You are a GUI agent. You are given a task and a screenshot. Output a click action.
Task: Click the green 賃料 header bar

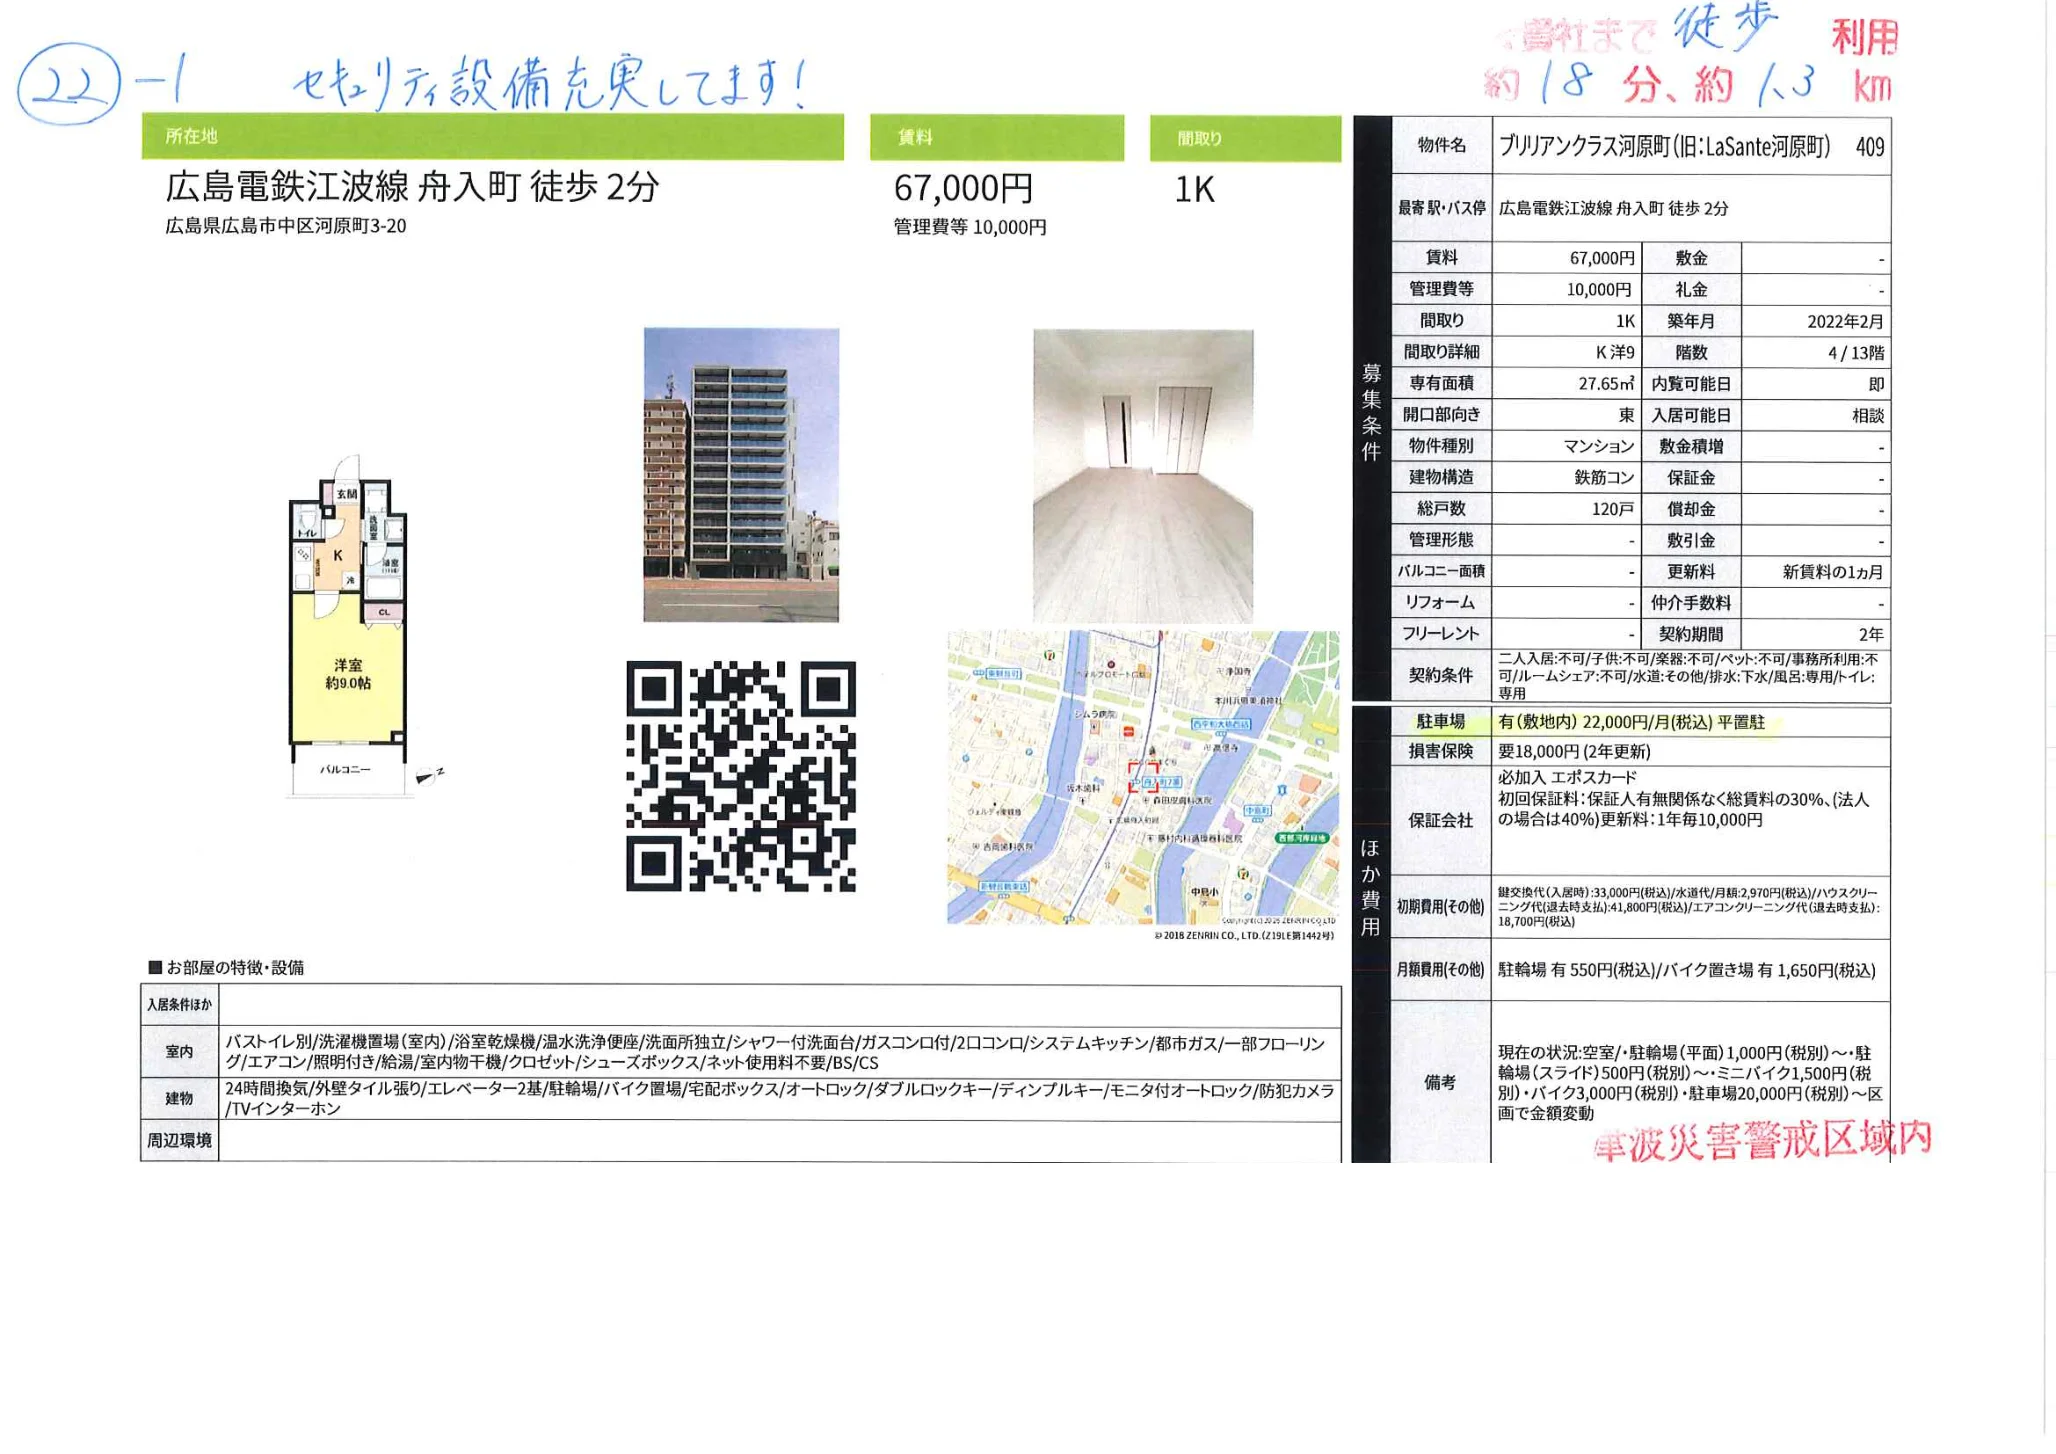[x=996, y=137]
